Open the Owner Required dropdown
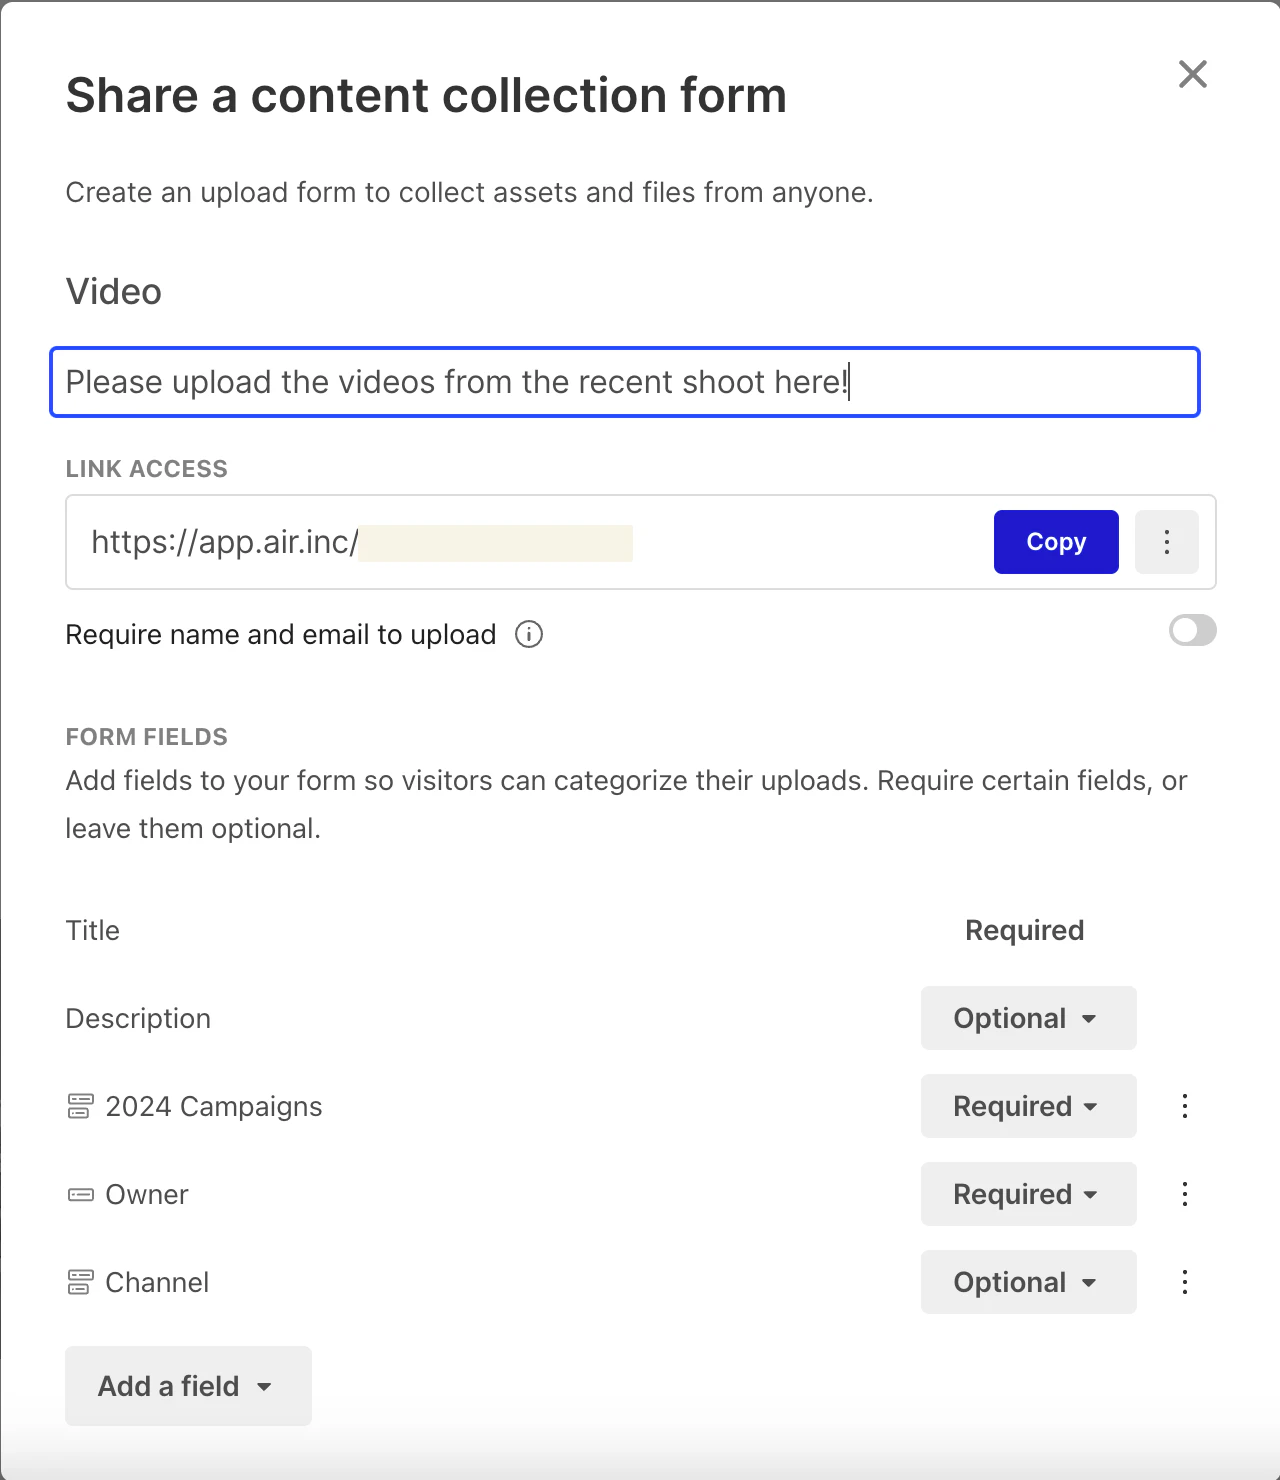 click(x=1028, y=1194)
